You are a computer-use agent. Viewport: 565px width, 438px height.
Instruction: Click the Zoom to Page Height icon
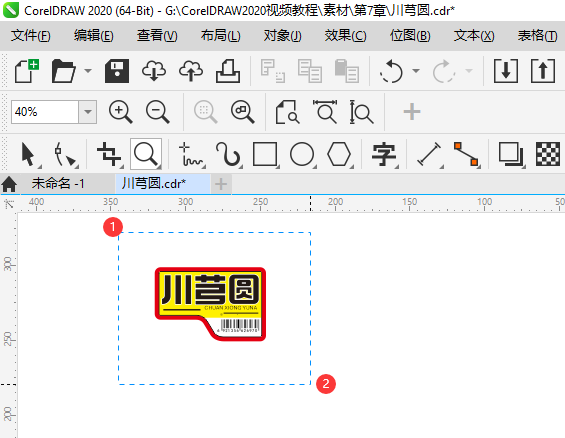click(x=361, y=112)
